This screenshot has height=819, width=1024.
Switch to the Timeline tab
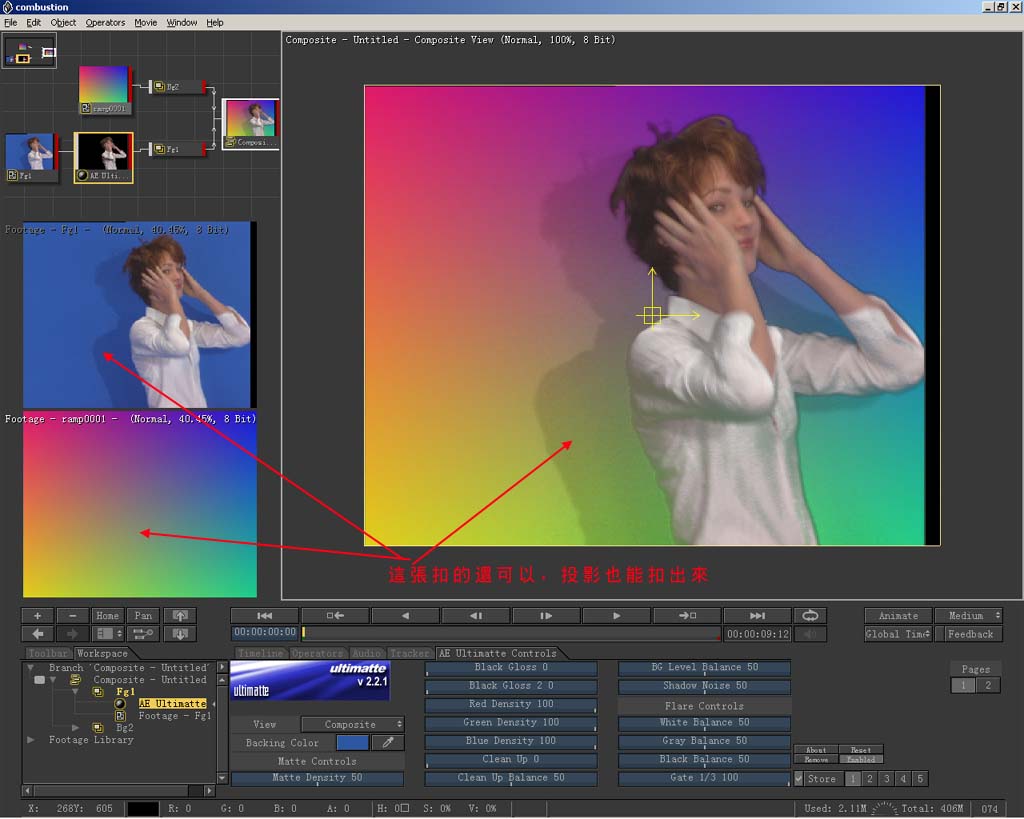(x=261, y=653)
